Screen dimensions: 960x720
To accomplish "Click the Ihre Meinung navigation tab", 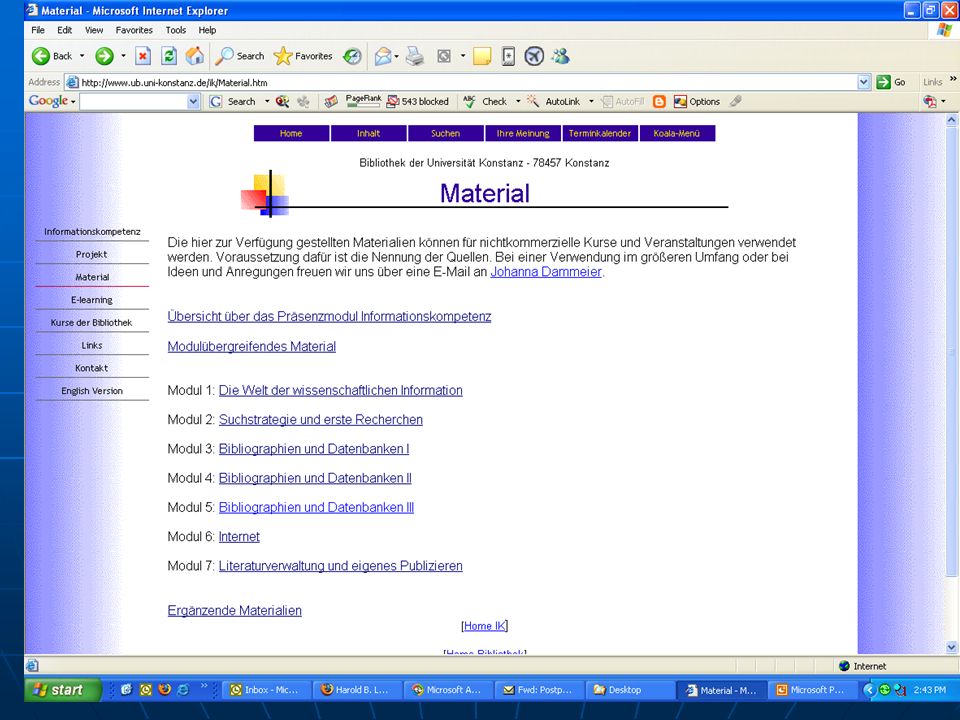I will [523, 133].
